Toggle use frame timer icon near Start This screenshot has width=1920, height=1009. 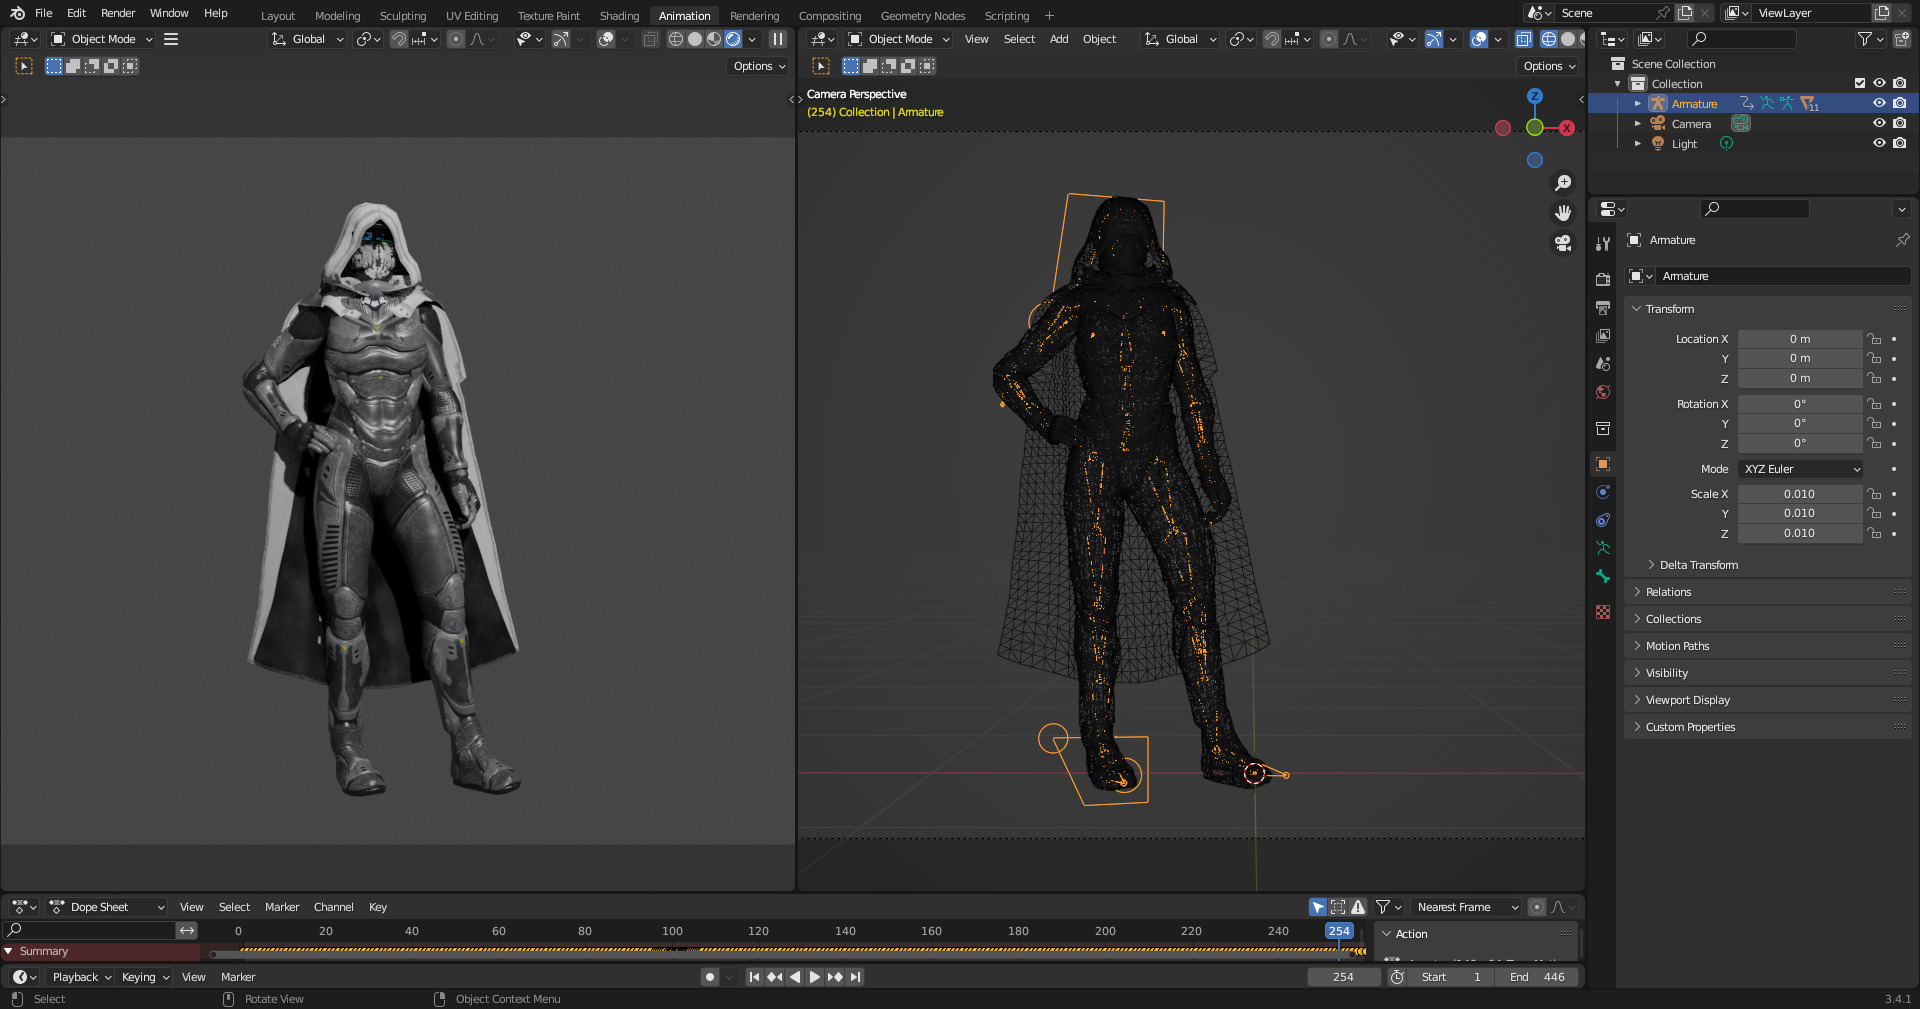coord(1397,977)
